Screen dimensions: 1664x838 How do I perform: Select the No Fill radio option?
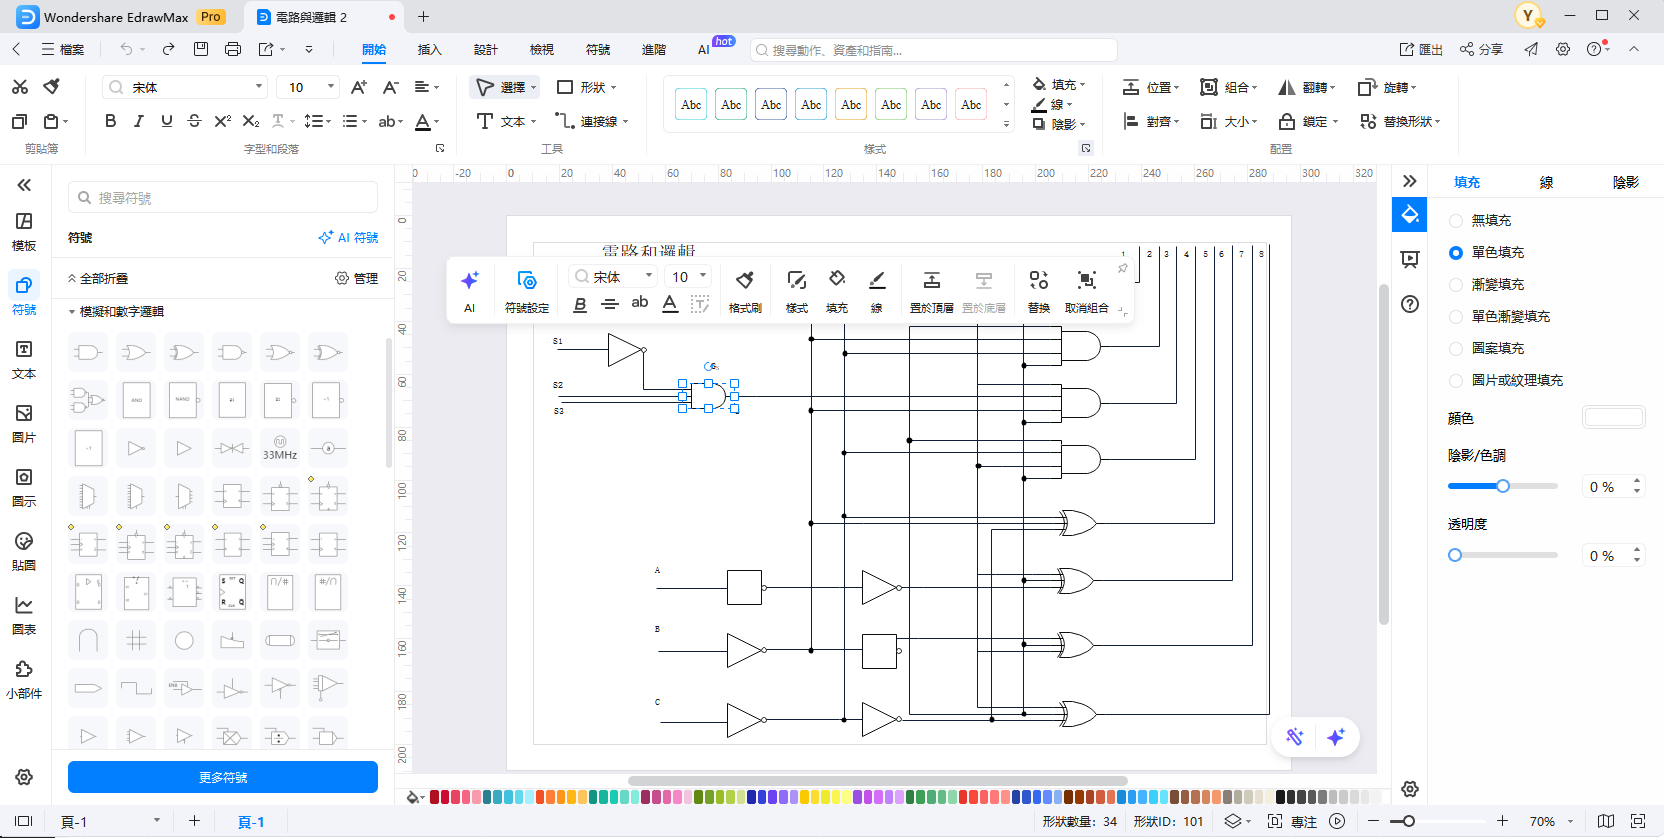click(x=1456, y=221)
